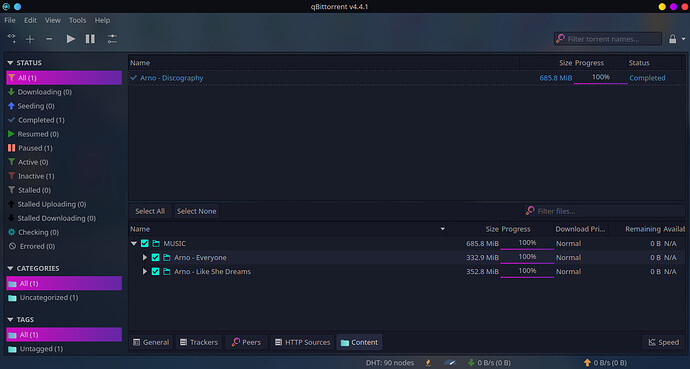This screenshot has height=369, width=690.
Task: Collapse the TAGS section
Action: [10, 319]
